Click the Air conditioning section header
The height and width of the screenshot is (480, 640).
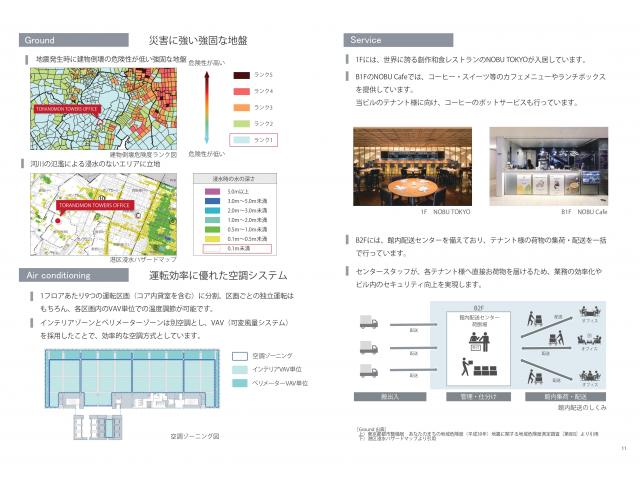pos(73,274)
